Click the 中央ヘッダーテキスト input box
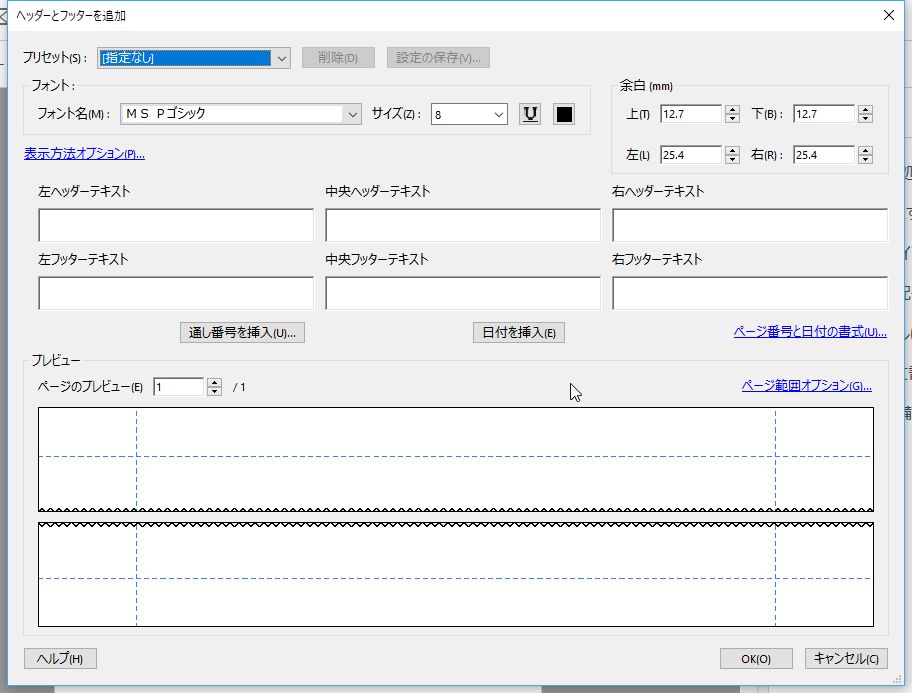Viewport: 912px width, 693px height. (463, 225)
